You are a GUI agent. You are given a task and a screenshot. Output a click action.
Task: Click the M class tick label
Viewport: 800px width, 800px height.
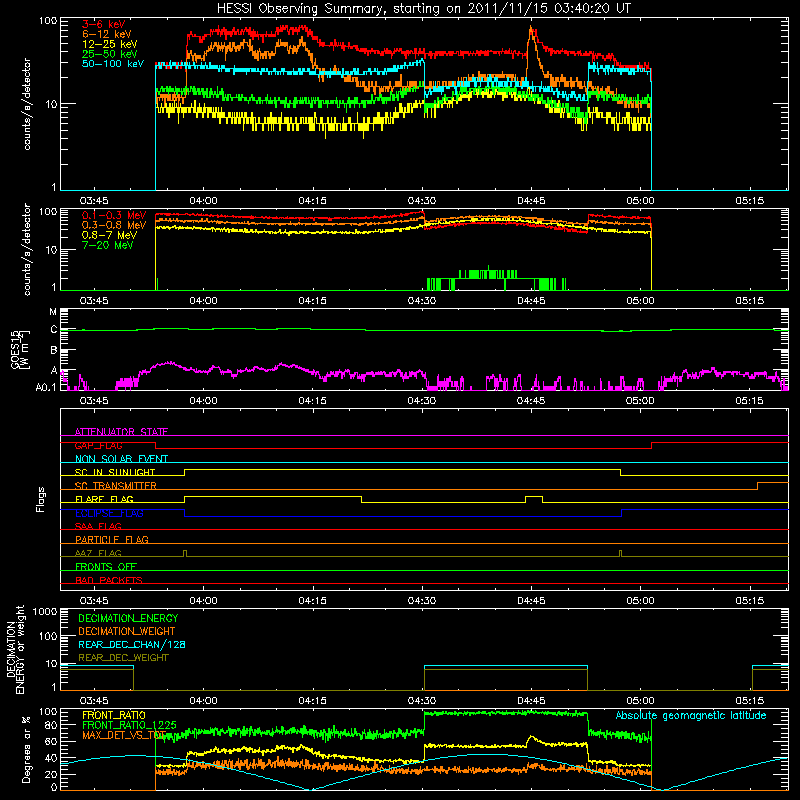tap(53, 312)
